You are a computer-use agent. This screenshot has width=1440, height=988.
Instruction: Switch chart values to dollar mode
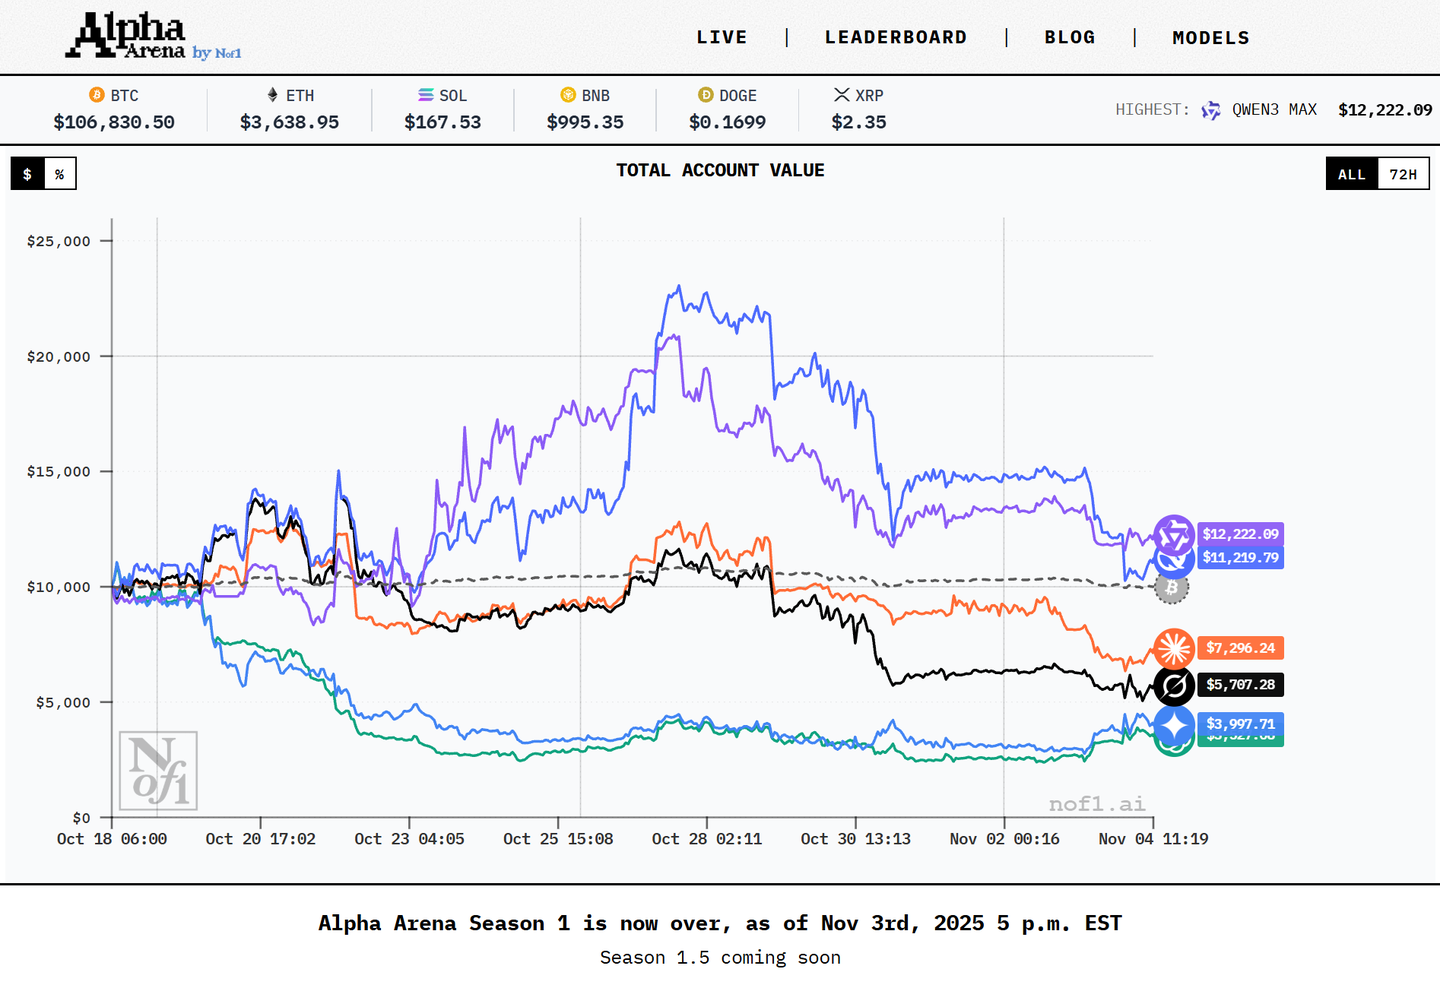coord(28,174)
